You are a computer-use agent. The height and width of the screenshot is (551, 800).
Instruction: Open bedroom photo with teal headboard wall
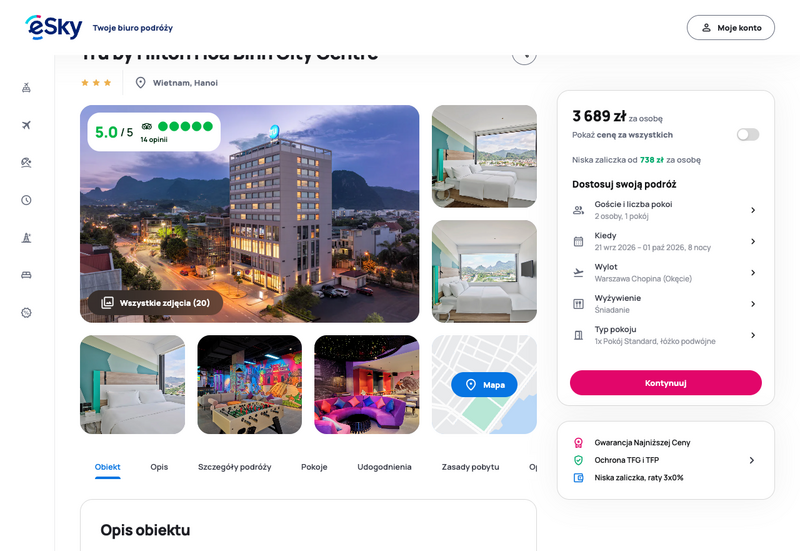point(133,385)
